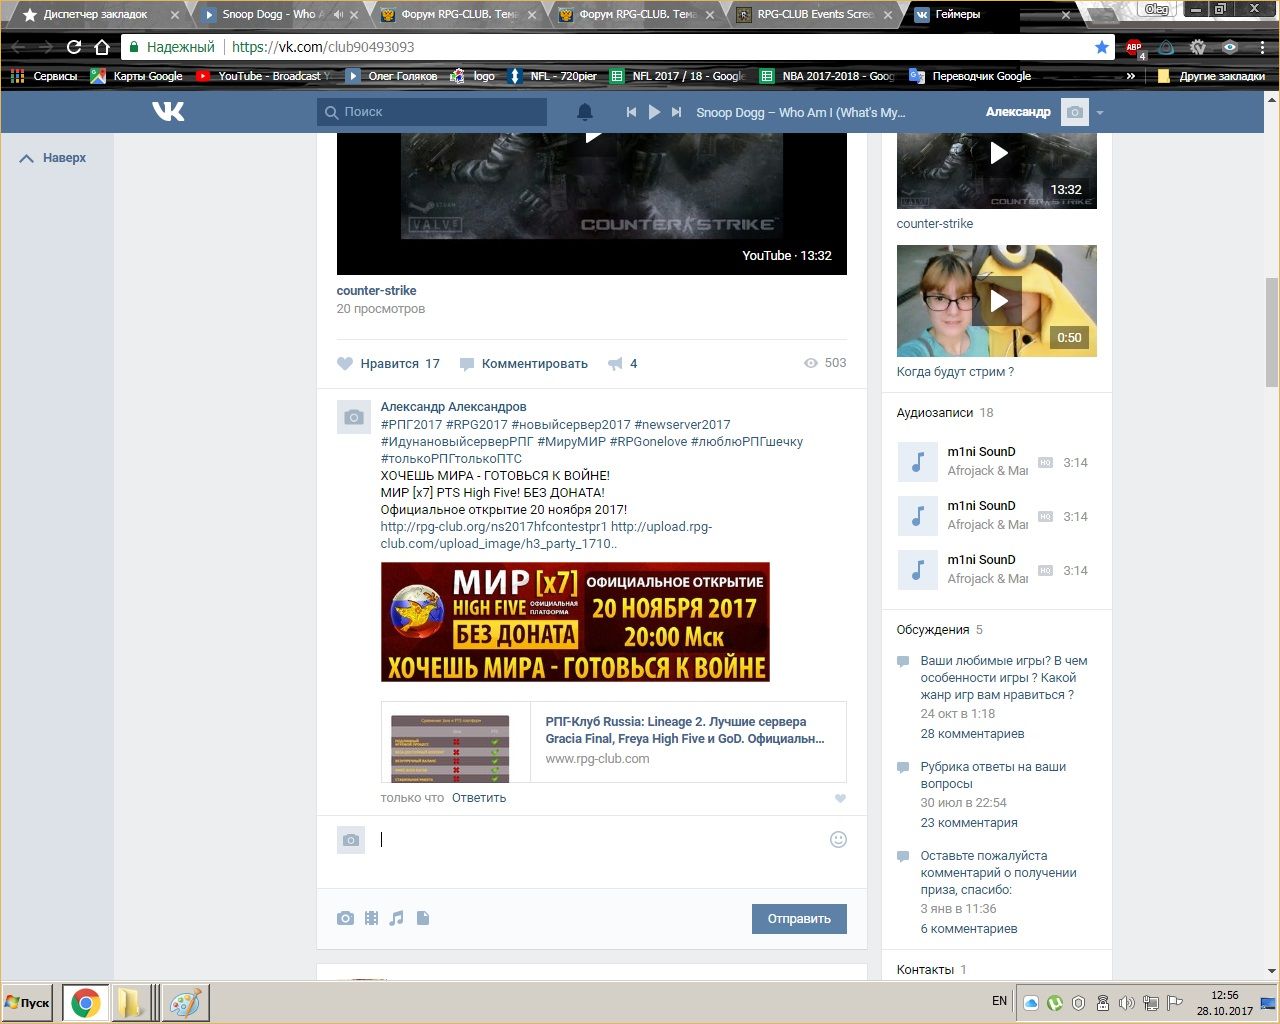Go back up with the Наверх link
This screenshot has height=1024, width=1280.
point(53,158)
